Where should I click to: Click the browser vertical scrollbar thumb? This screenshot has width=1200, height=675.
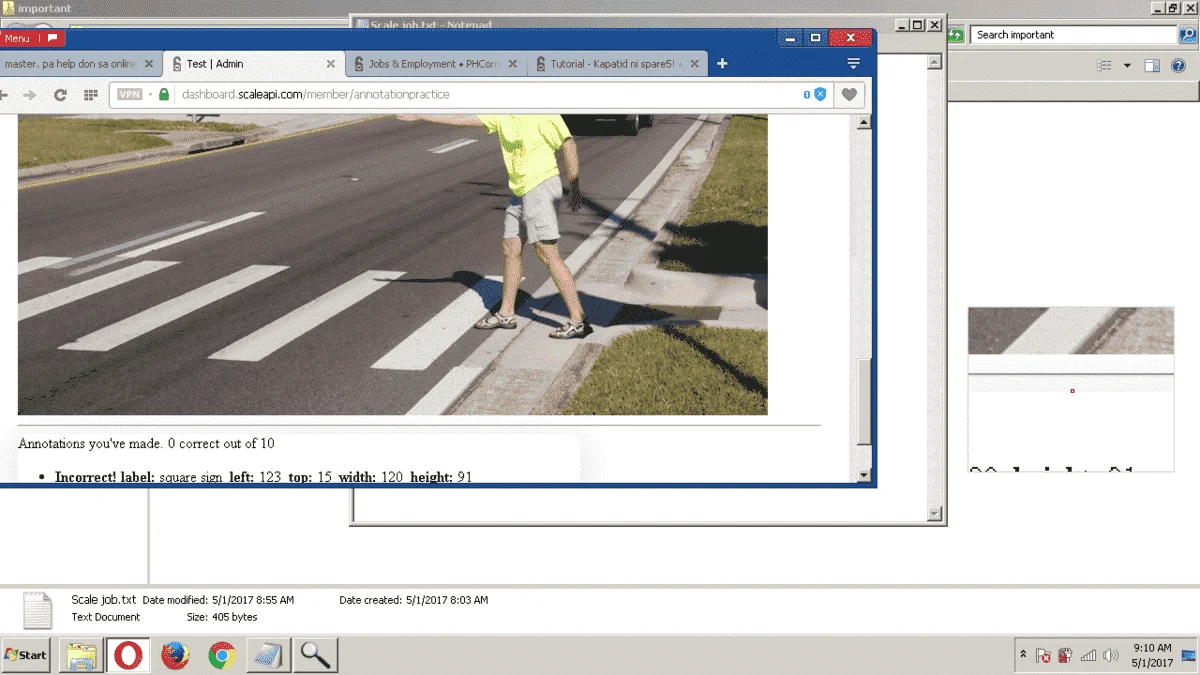coord(865,401)
